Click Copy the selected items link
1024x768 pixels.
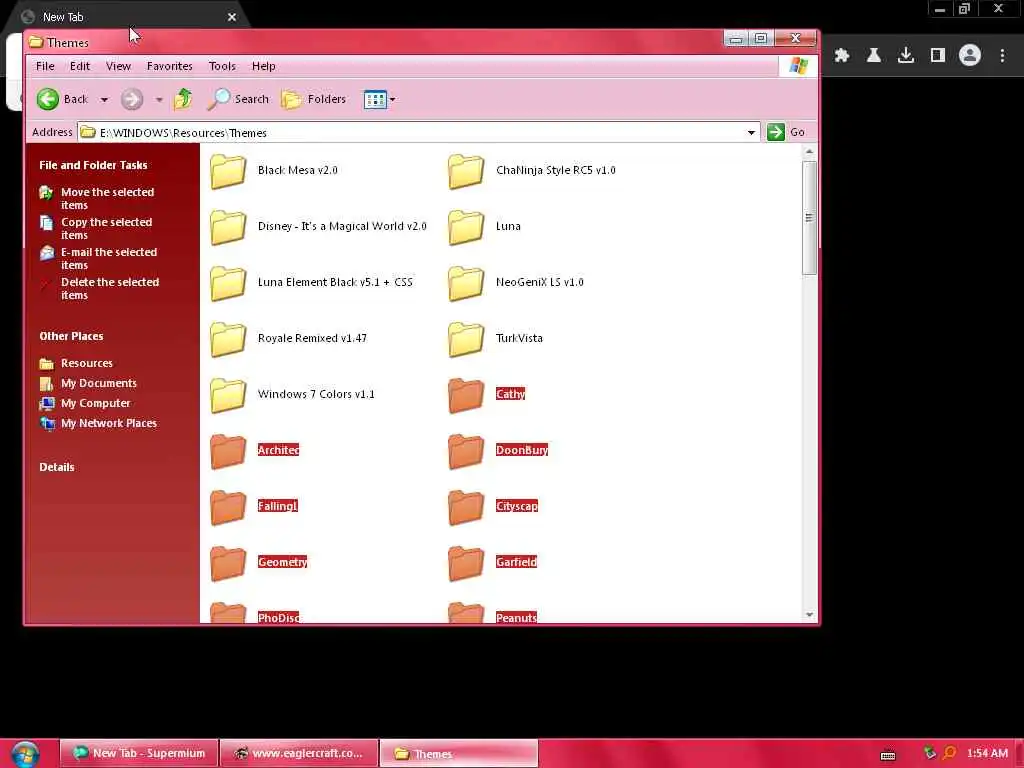(x=106, y=228)
